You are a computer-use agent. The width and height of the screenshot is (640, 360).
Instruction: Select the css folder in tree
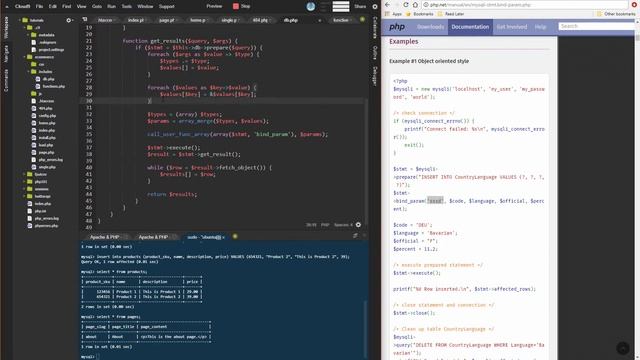41,64
